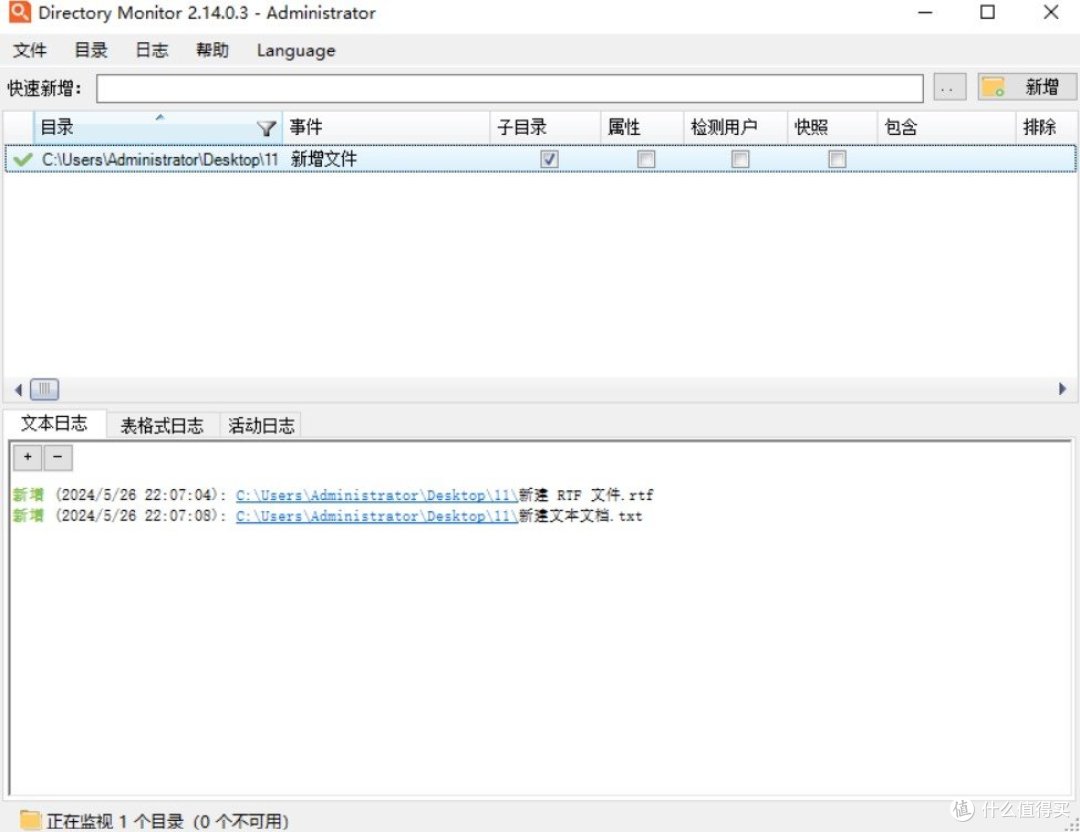The image size is (1080, 832).
Task: Open the 日志 menu
Action: pos(150,50)
